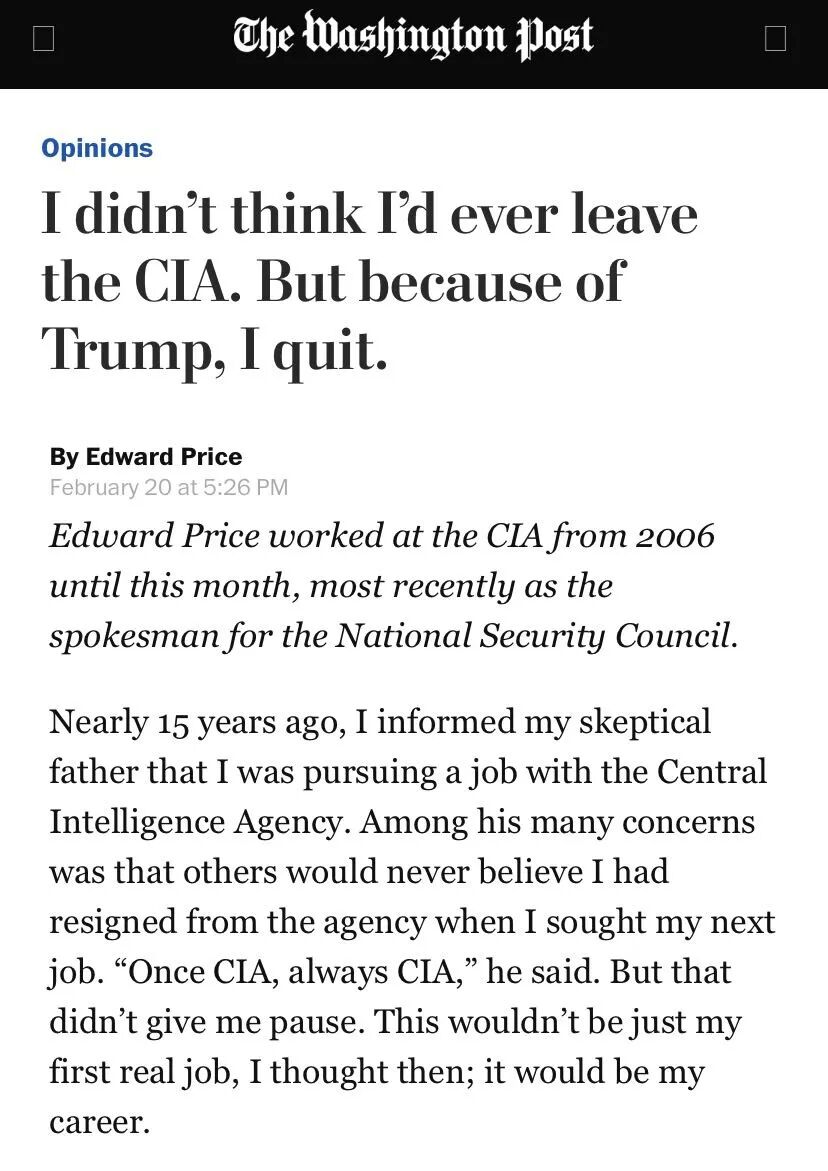This screenshot has width=828, height=1171.
Task: Click the February 20 at 5:26 PM timestamp
Action: [169, 487]
